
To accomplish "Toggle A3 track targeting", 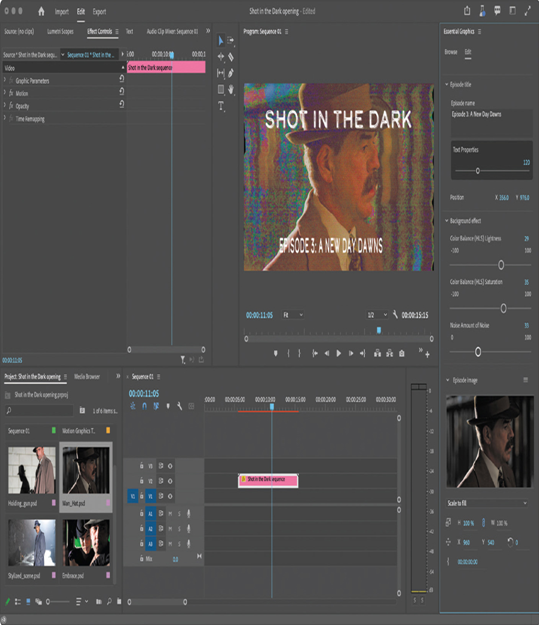I will click(150, 544).
